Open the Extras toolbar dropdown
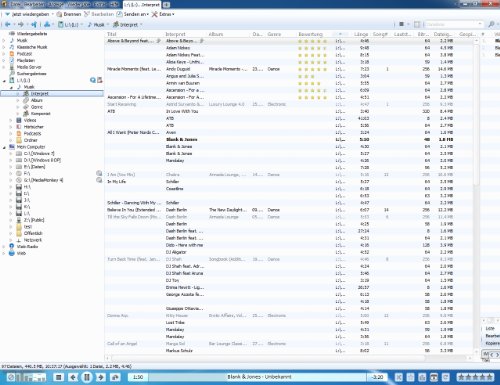500x385 pixels. point(163,14)
